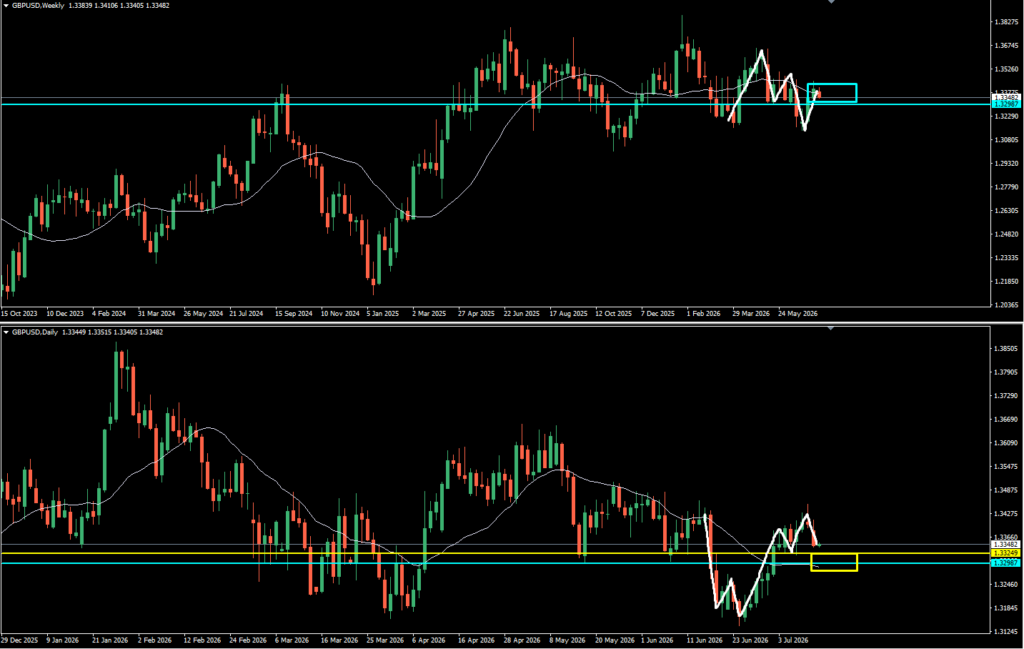Click the 1.36690 level on the Daily price scale
Screen dimensions: 1024x649
point(1006,419)
